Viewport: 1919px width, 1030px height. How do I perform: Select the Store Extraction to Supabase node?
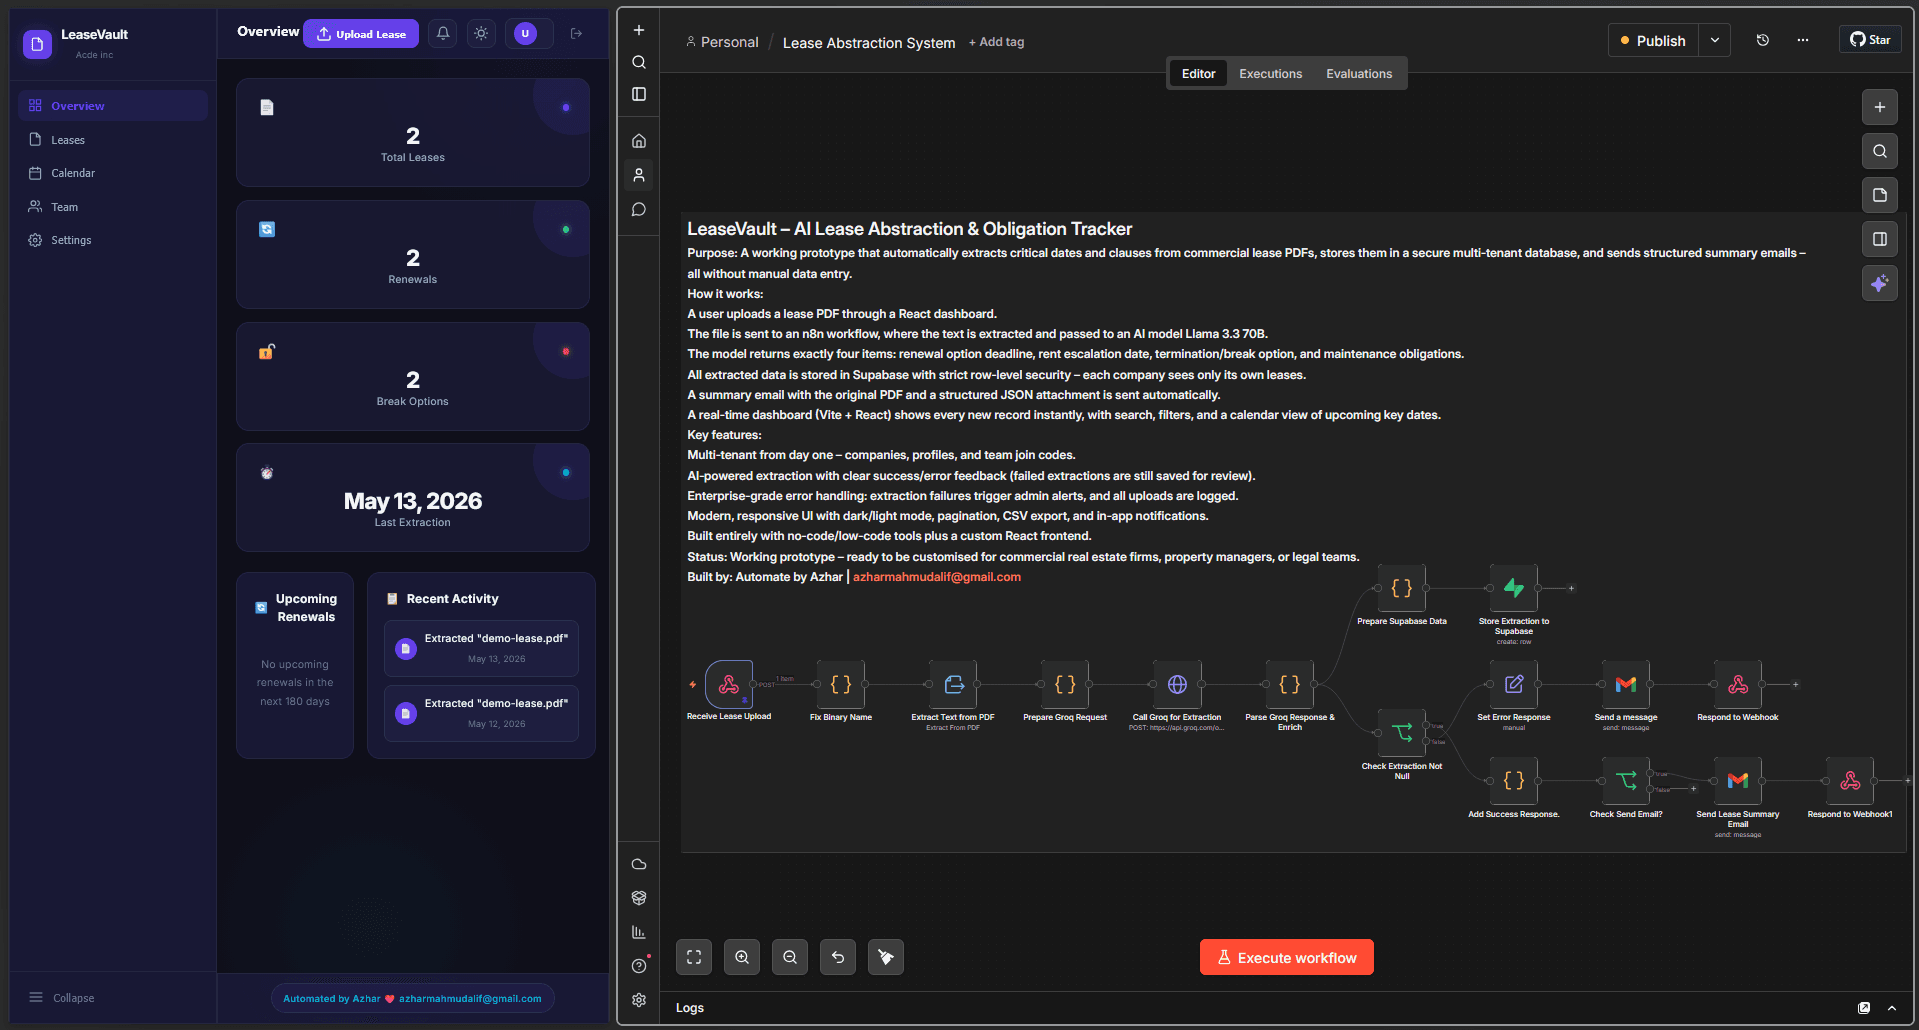[1514, 588]
